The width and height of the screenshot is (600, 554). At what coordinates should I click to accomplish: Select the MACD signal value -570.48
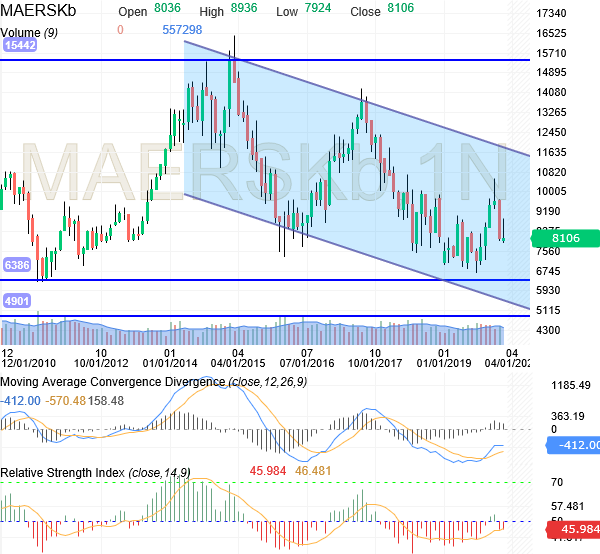click(65, 401)
